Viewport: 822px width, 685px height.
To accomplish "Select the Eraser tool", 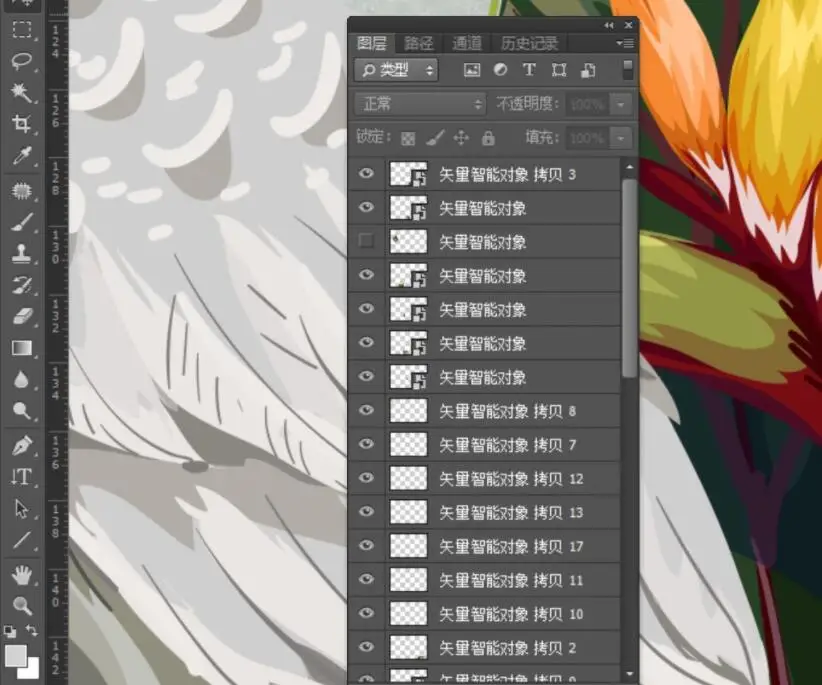I will 21,317.
